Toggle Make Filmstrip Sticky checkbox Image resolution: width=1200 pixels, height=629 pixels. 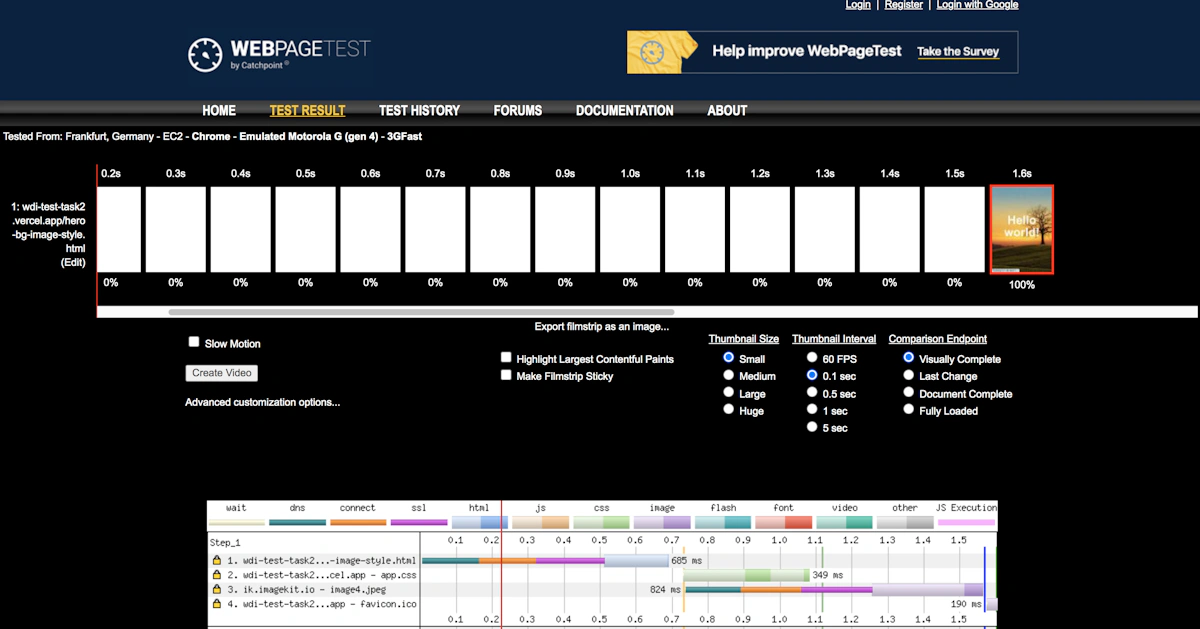507,376
